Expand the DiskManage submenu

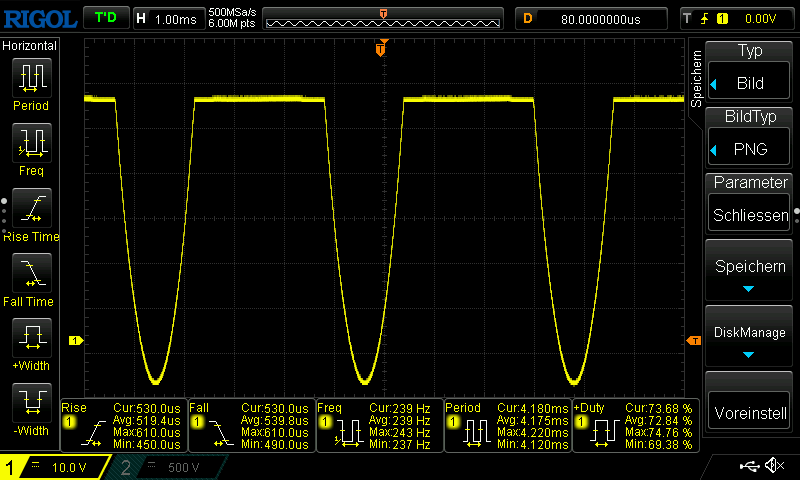coord(750,340)
